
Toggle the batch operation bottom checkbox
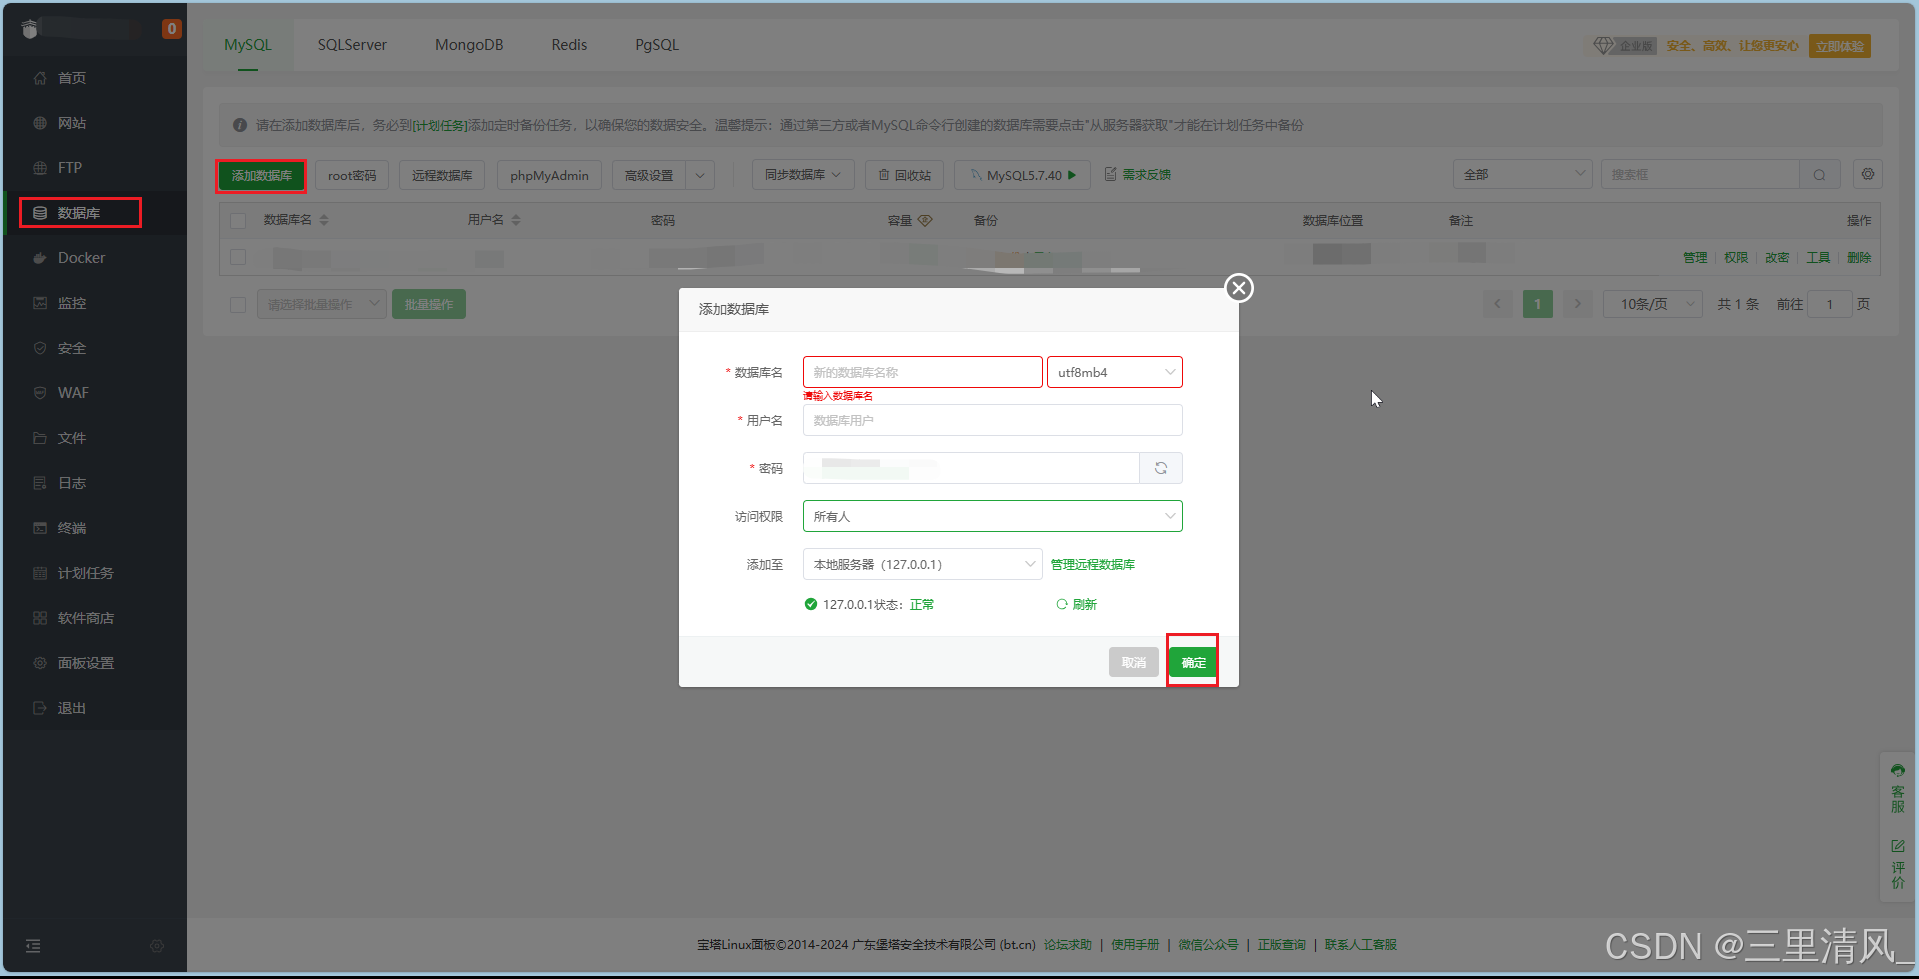[238, 304]
